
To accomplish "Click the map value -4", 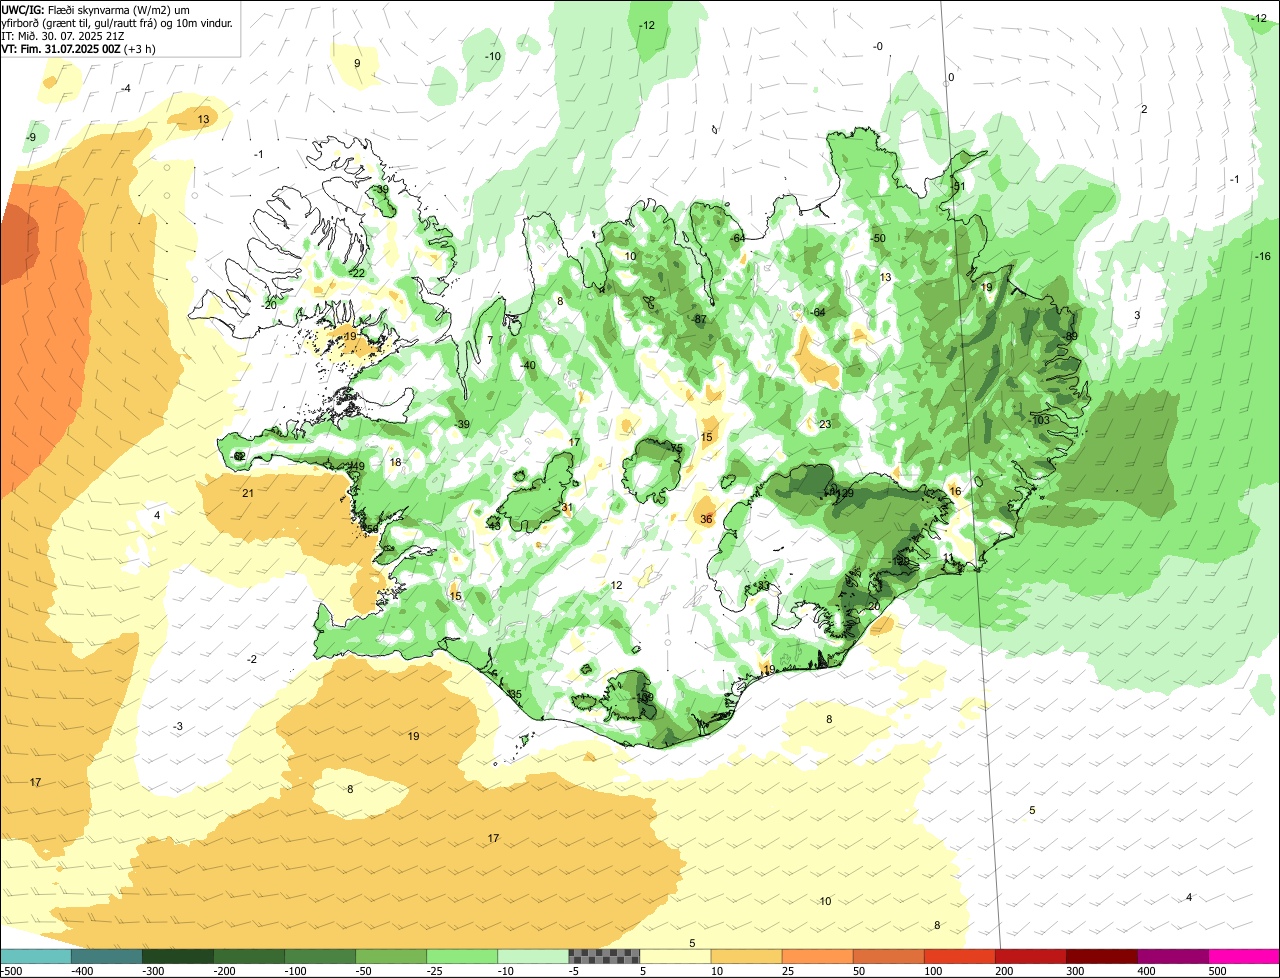I will point(125,88).
